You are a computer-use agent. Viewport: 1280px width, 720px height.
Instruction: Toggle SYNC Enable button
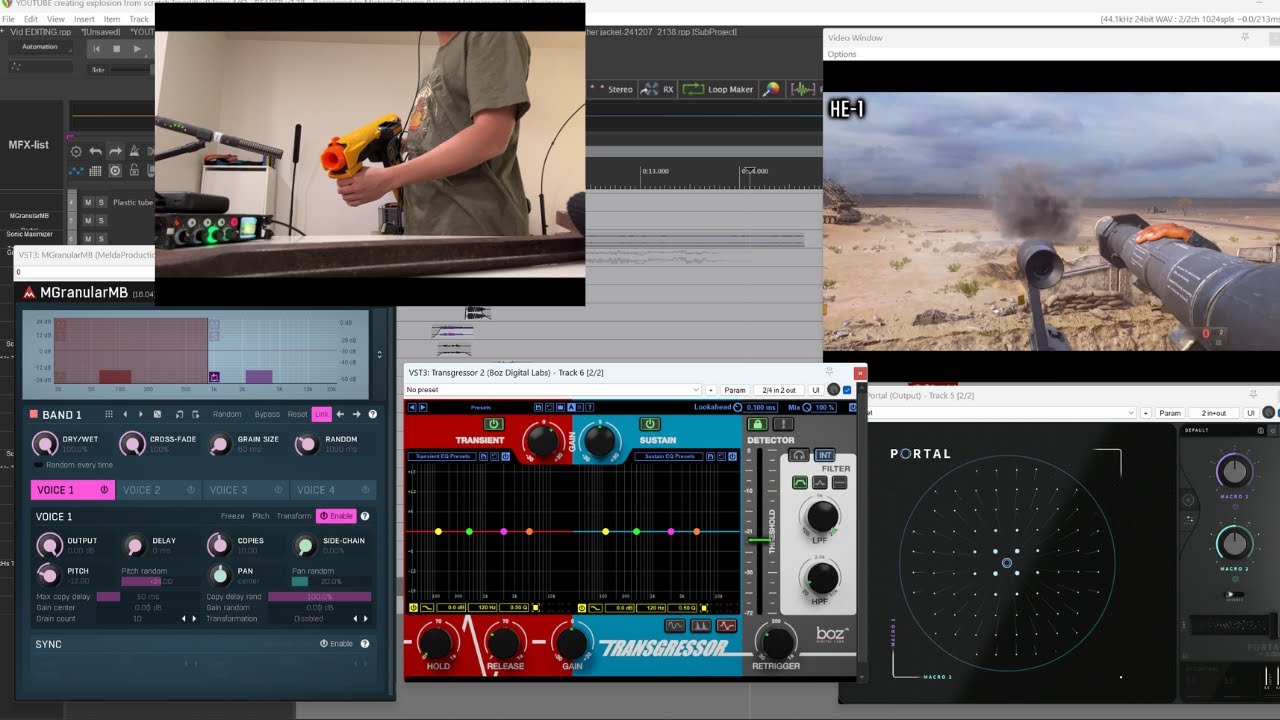click(x=336, y=644)
